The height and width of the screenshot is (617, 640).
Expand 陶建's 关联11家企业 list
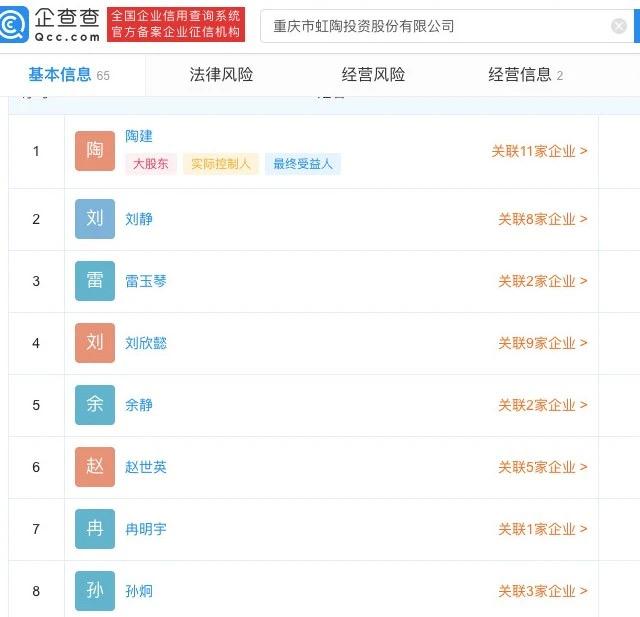[539, 151]
